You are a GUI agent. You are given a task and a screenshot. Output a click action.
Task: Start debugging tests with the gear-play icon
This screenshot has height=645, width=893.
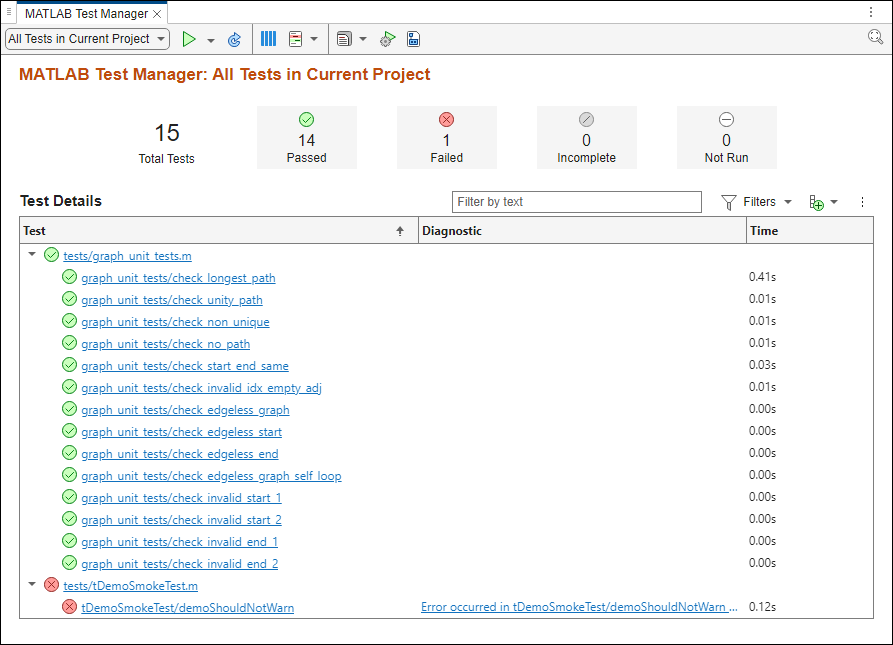387,39
